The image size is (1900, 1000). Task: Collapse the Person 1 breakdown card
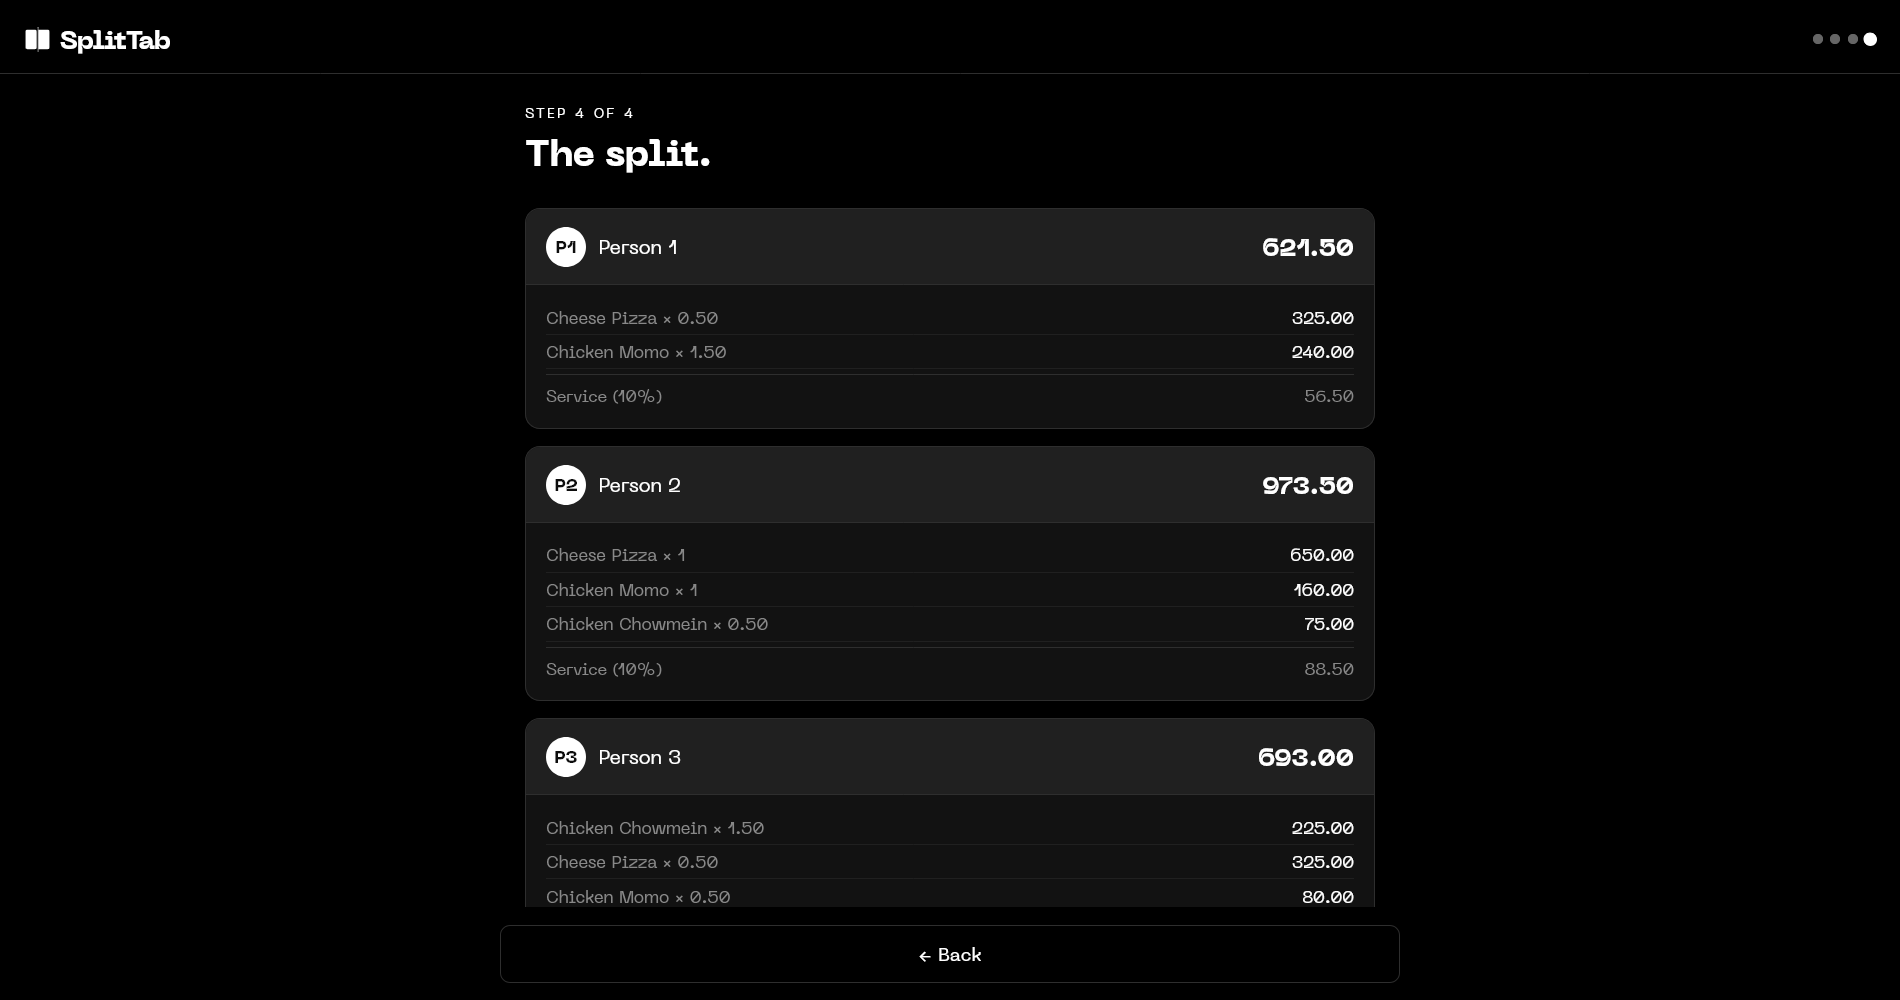tap(949, 247)
